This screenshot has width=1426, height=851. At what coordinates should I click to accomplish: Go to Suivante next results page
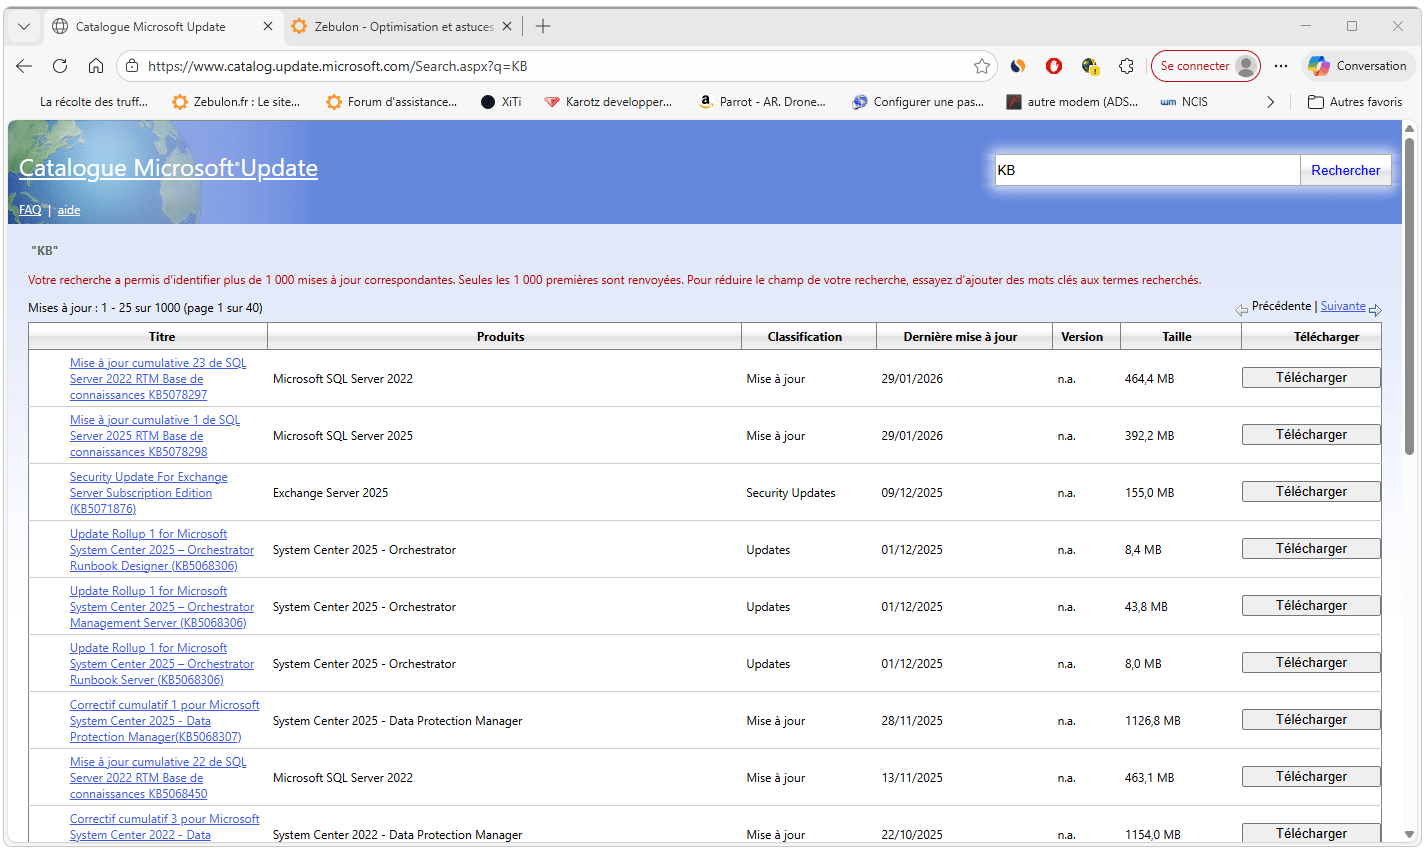[1342, 306]
